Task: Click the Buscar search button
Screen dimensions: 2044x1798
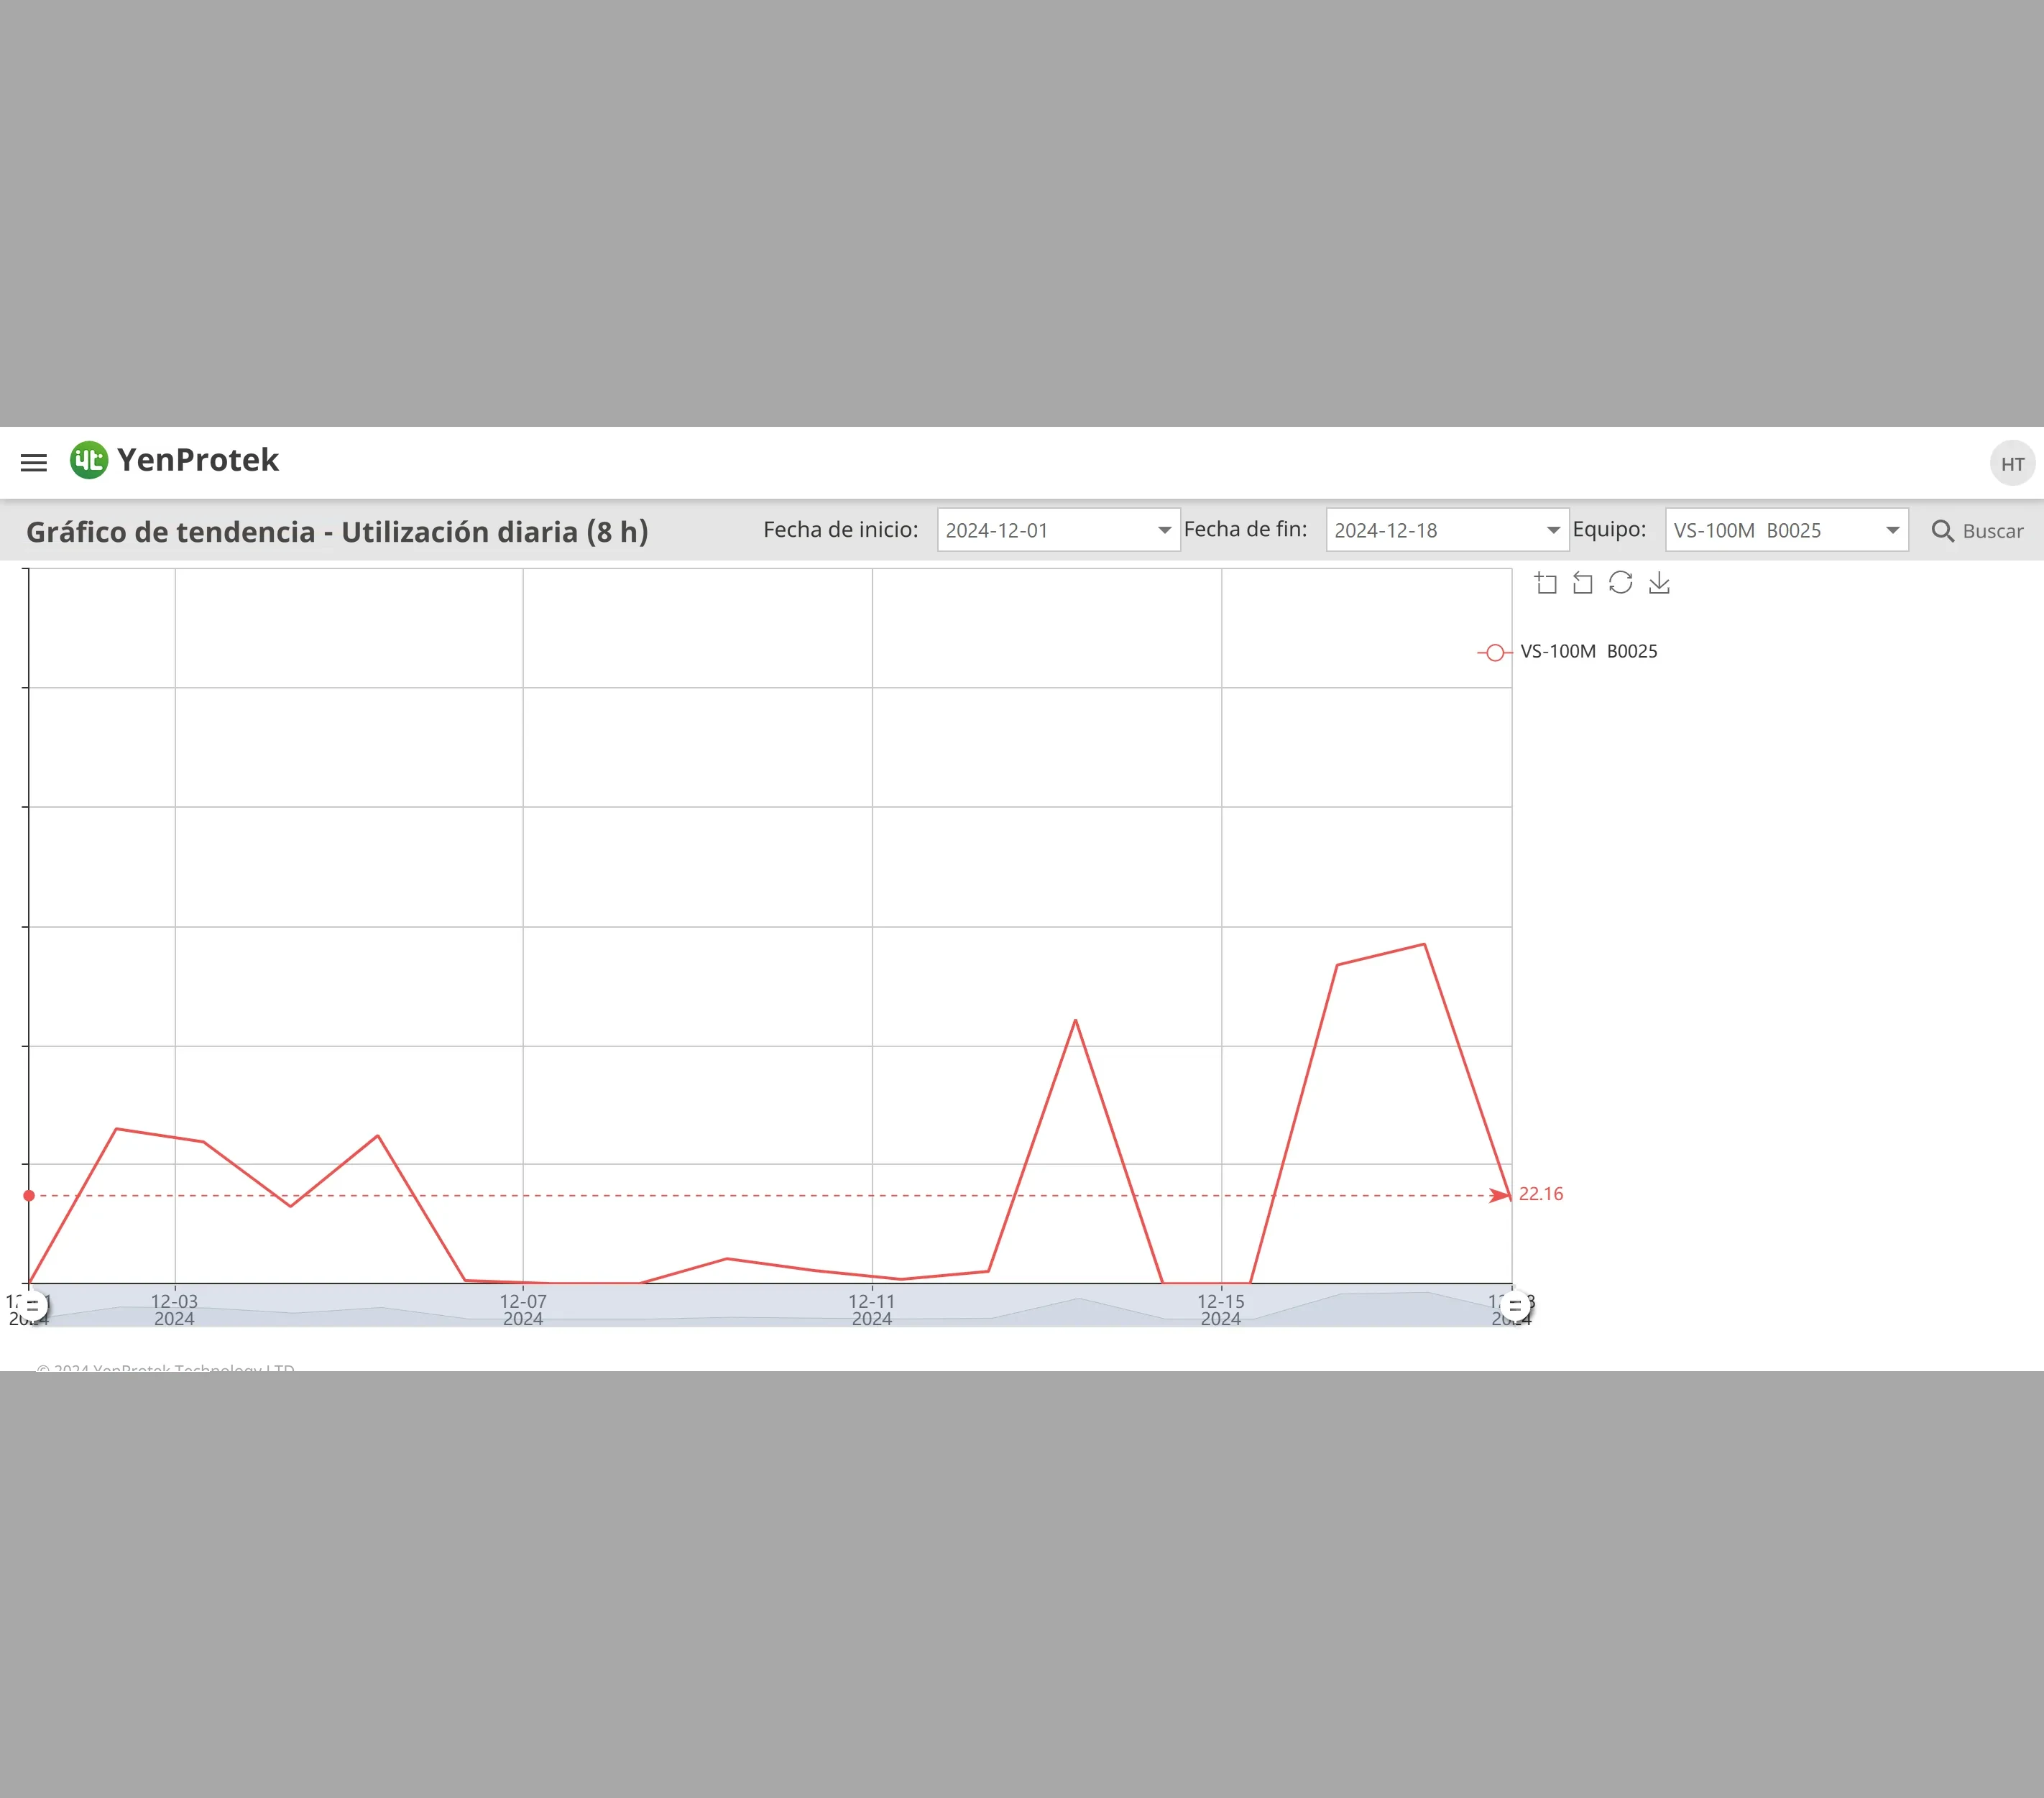Action: (1977, 531)
